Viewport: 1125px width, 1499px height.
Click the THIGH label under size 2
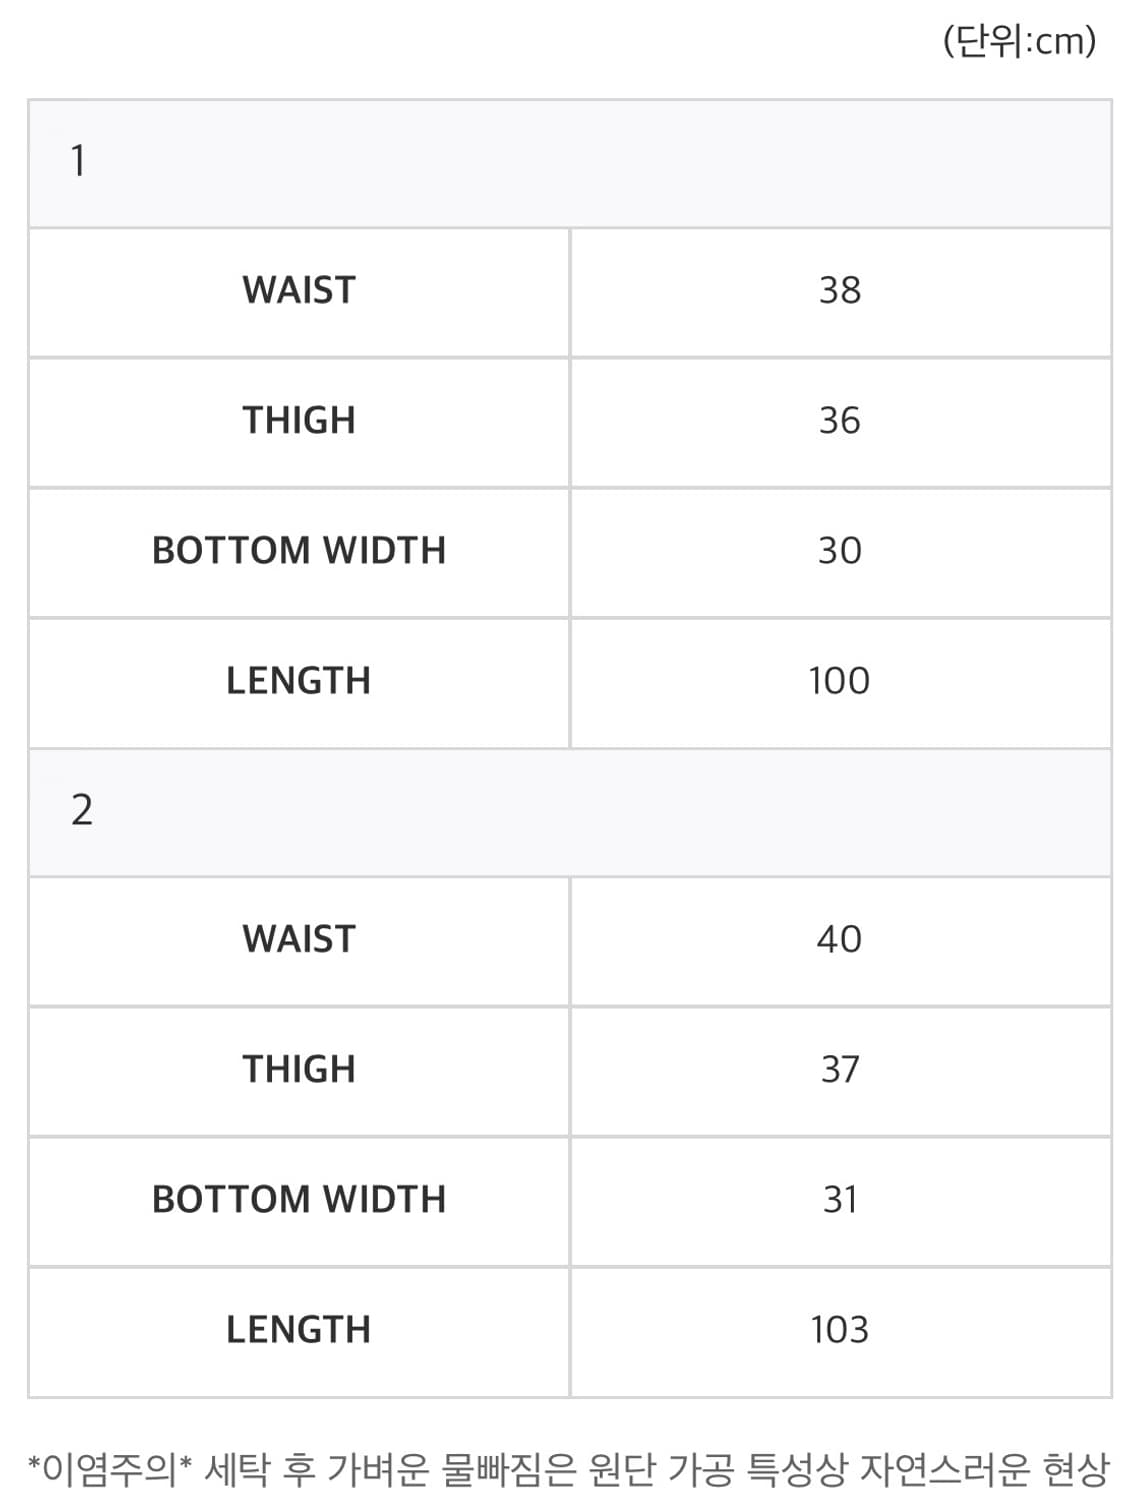coord(299,1069)
